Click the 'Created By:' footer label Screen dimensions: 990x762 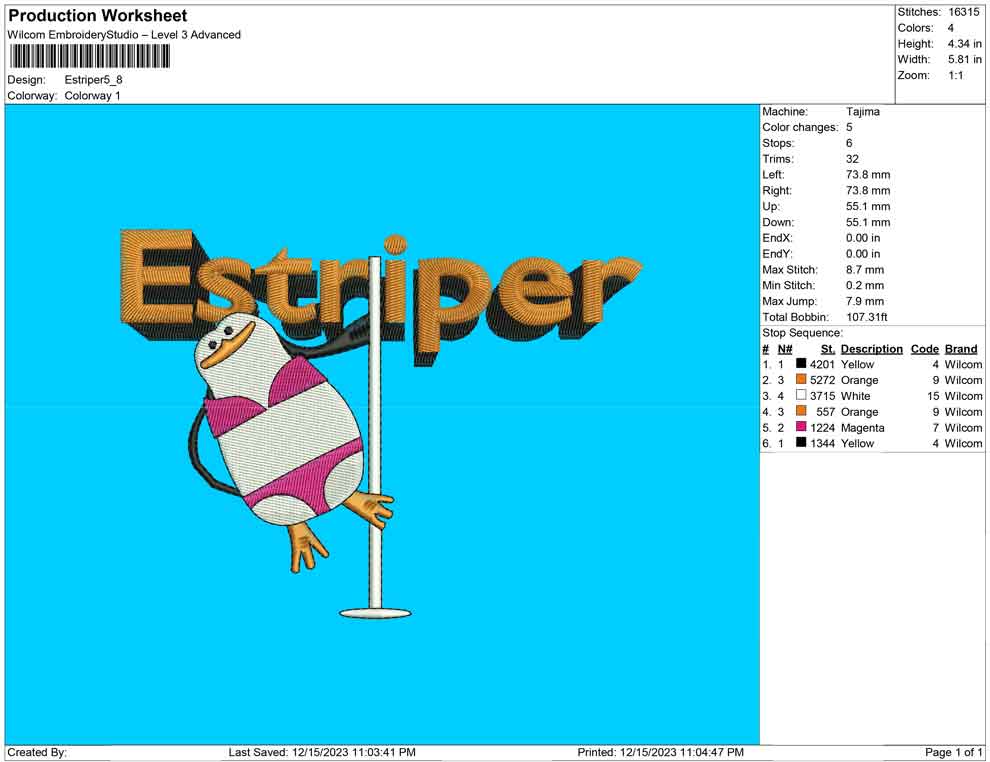tap(37, 752)
